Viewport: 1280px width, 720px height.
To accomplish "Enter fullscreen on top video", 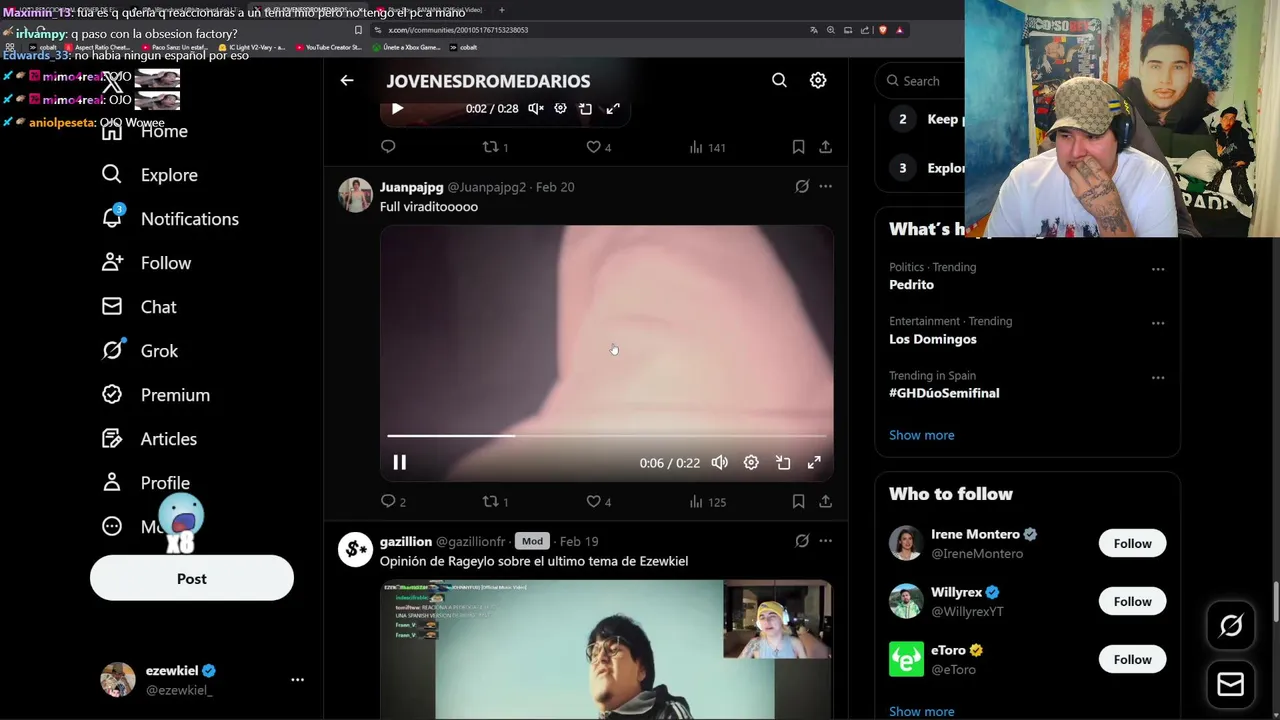I will coord(613,108).
